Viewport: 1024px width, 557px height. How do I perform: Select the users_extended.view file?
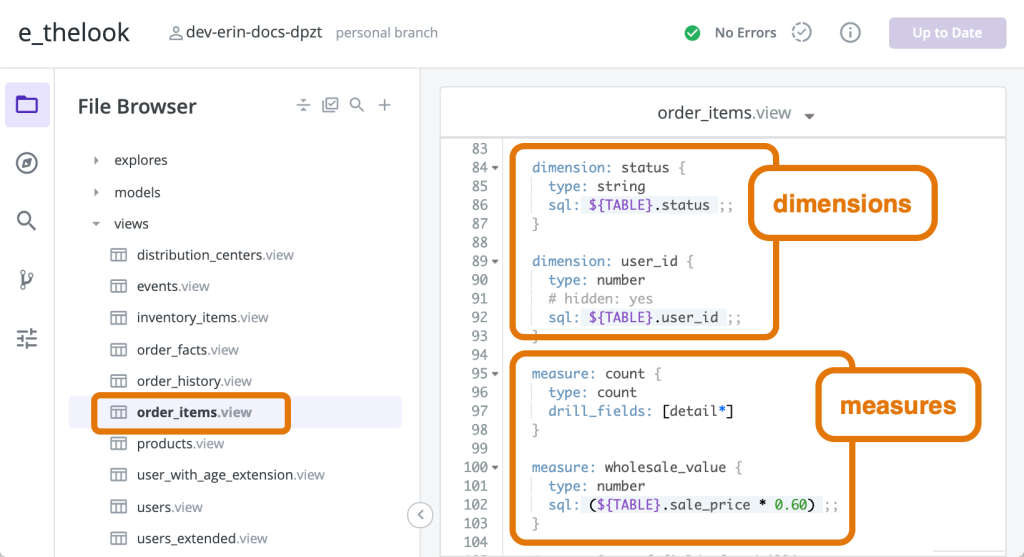pos(201,538)
